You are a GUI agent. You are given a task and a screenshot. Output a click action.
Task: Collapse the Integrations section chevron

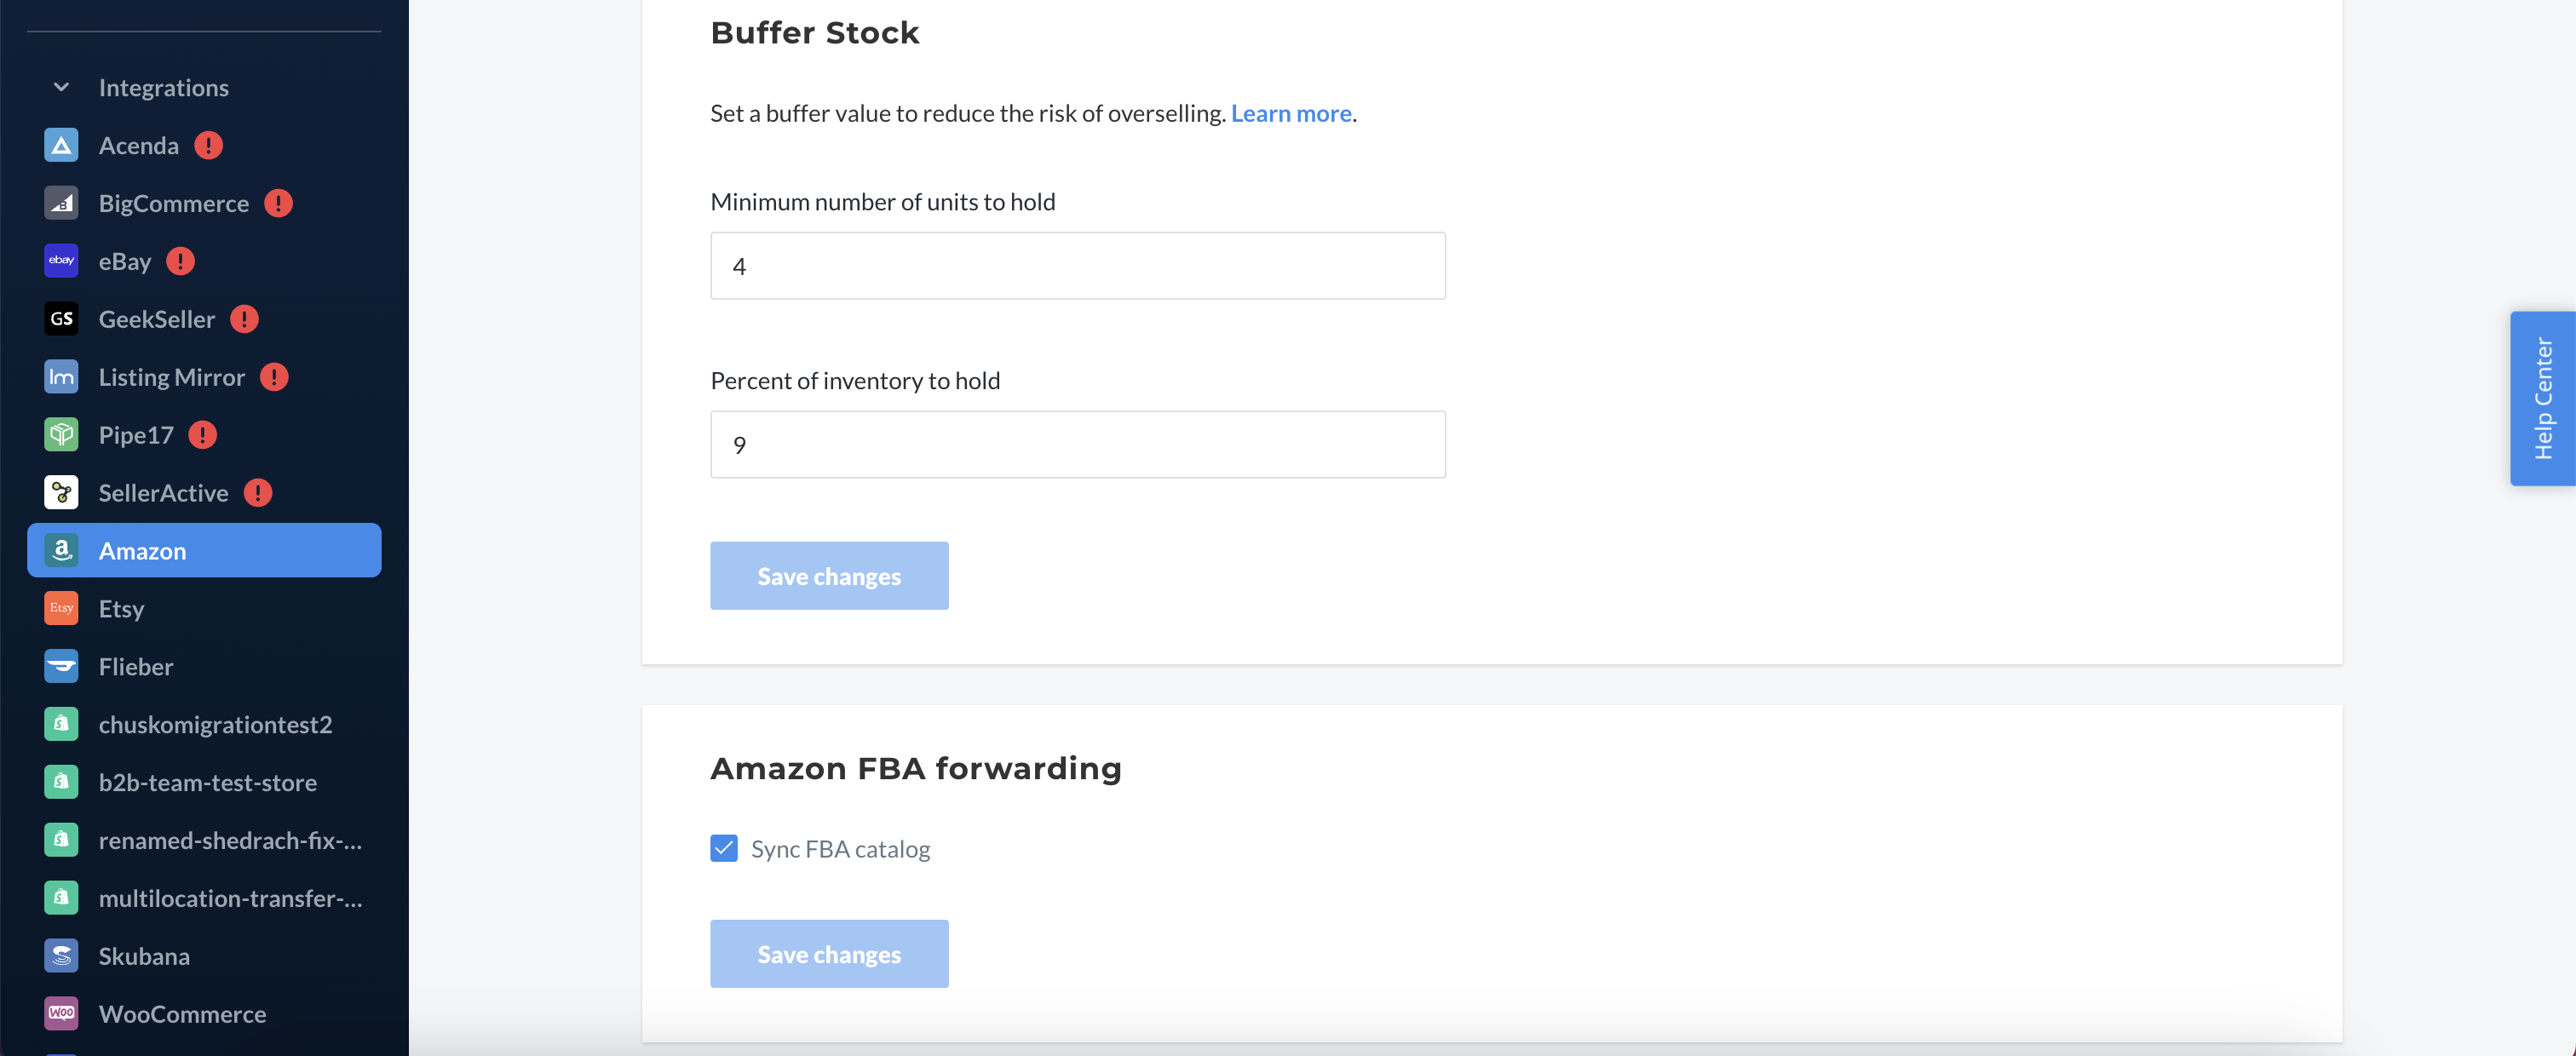tap(61, 88)
